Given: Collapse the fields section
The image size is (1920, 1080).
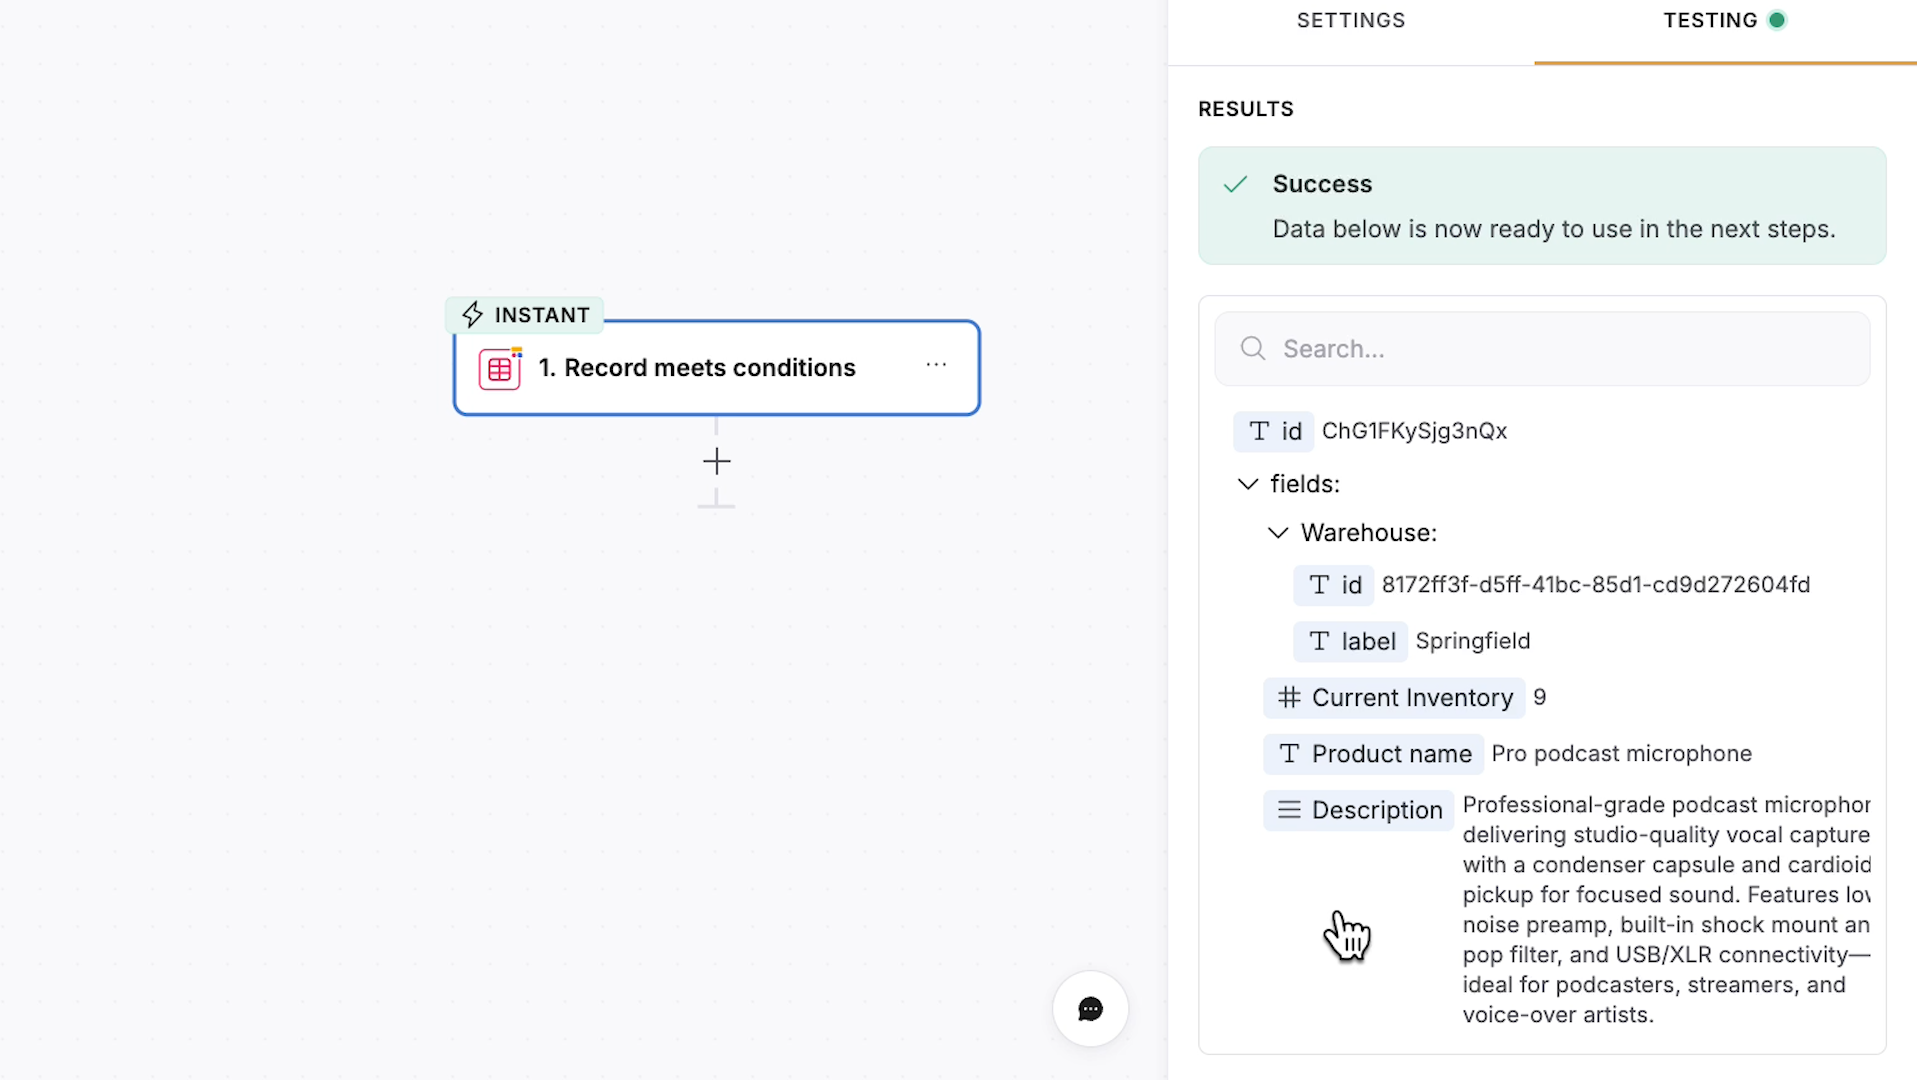Looking at the screenshot, I should [1248, 484].
